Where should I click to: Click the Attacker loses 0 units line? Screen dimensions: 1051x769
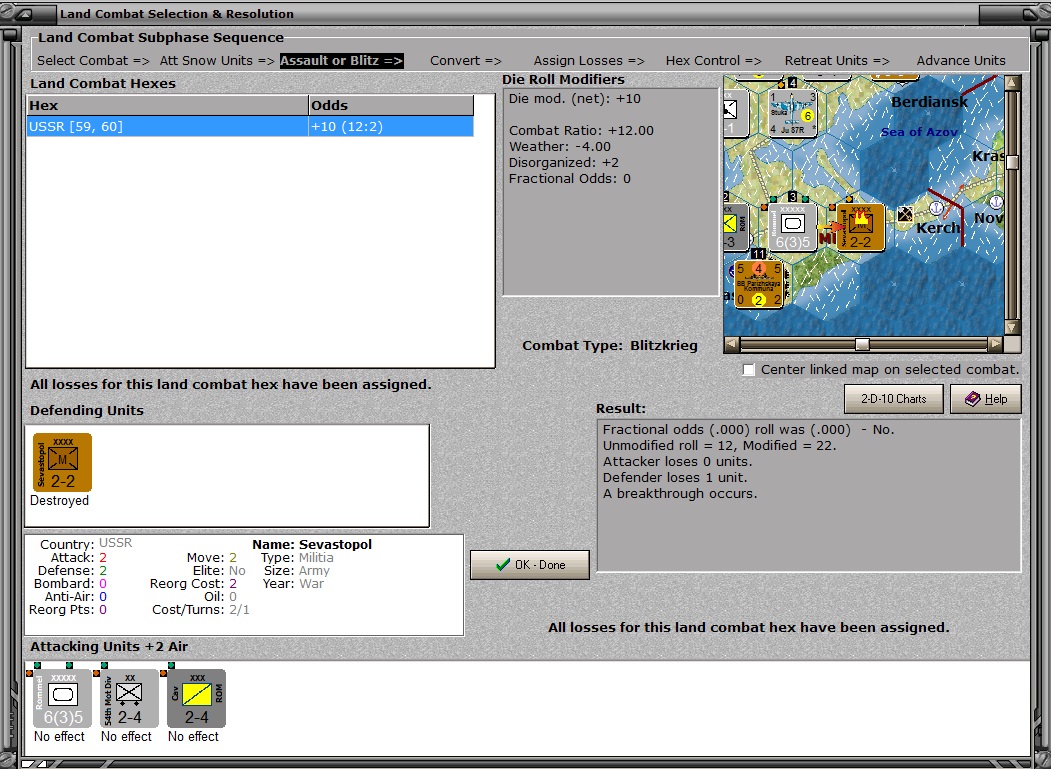pyautogui.click(x=677, y=462)
